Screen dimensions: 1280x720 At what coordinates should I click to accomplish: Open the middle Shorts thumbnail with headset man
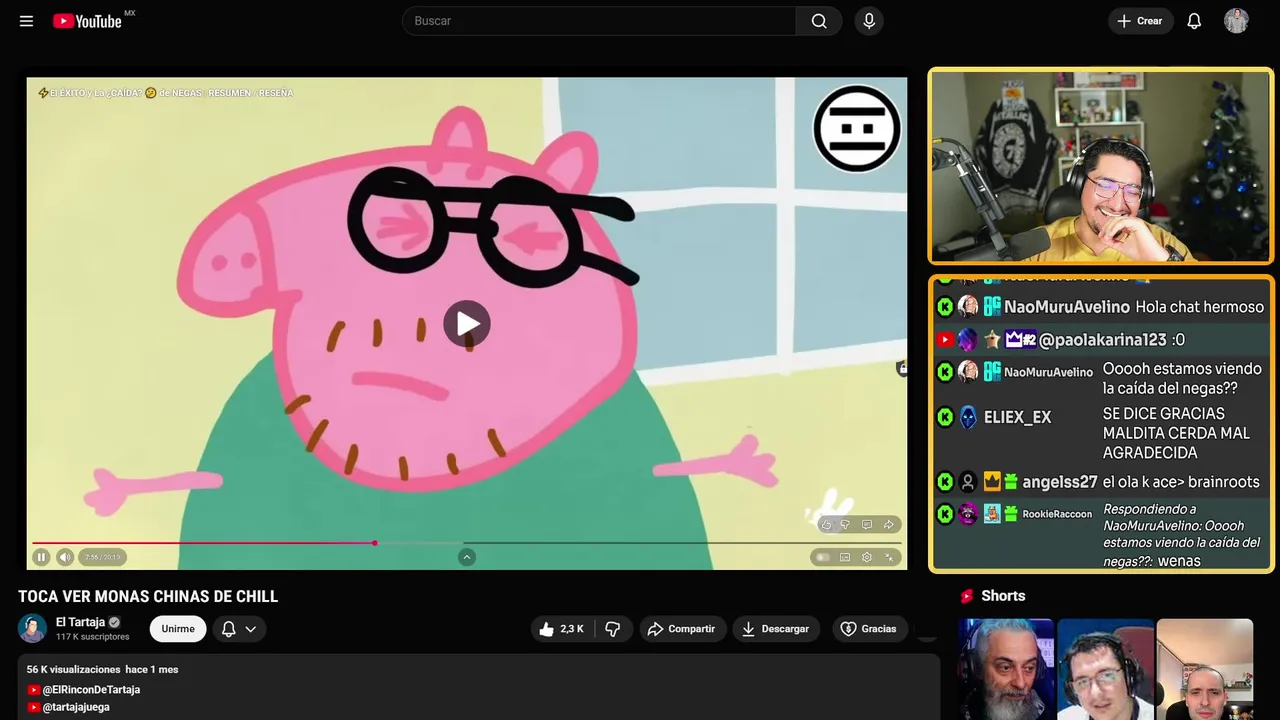pyautogui.click(x=1105, y=669)
